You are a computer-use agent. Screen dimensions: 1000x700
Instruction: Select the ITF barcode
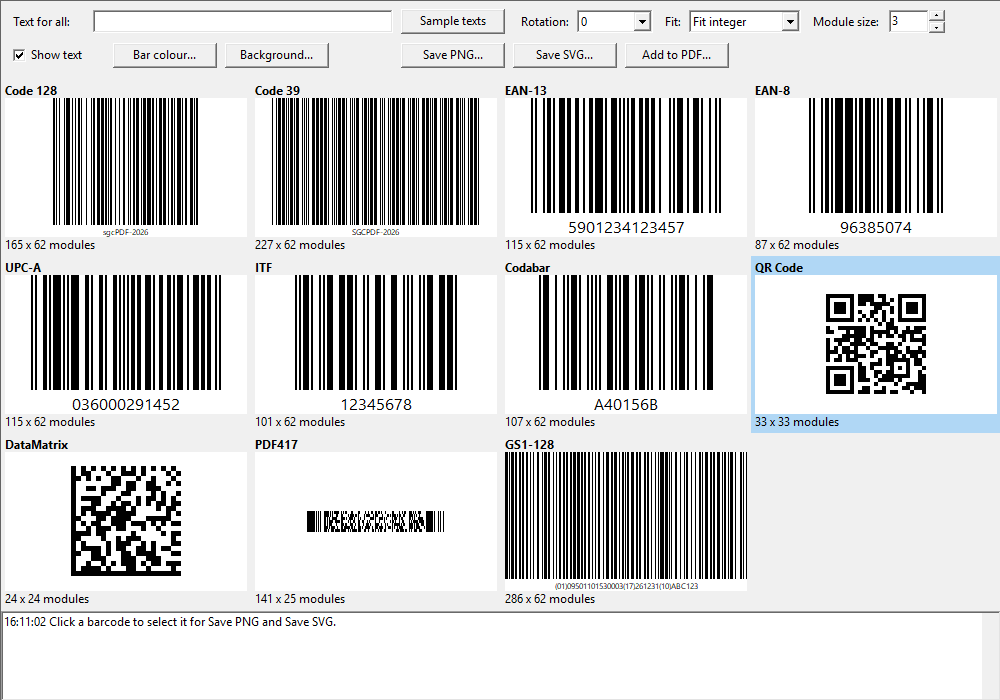376,345
